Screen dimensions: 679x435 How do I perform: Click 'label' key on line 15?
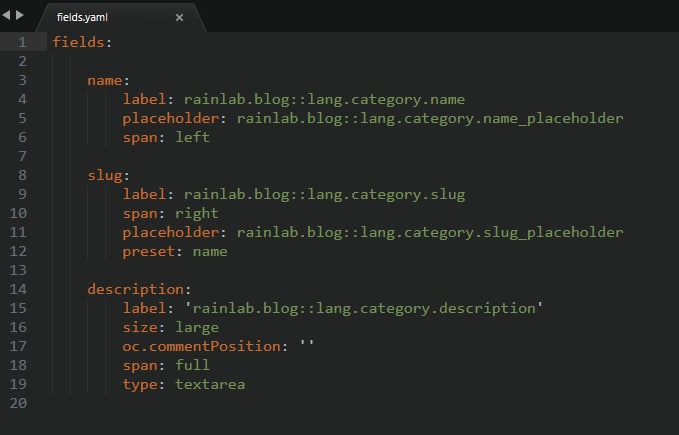point(144,308)
